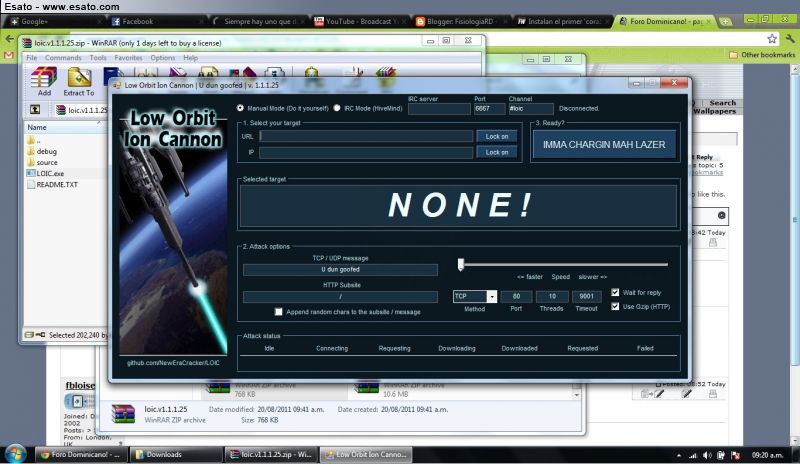This screenshot has height=464, width=800.
Task: Open Chrome's wrench settings menu
Action: (790, 39)
